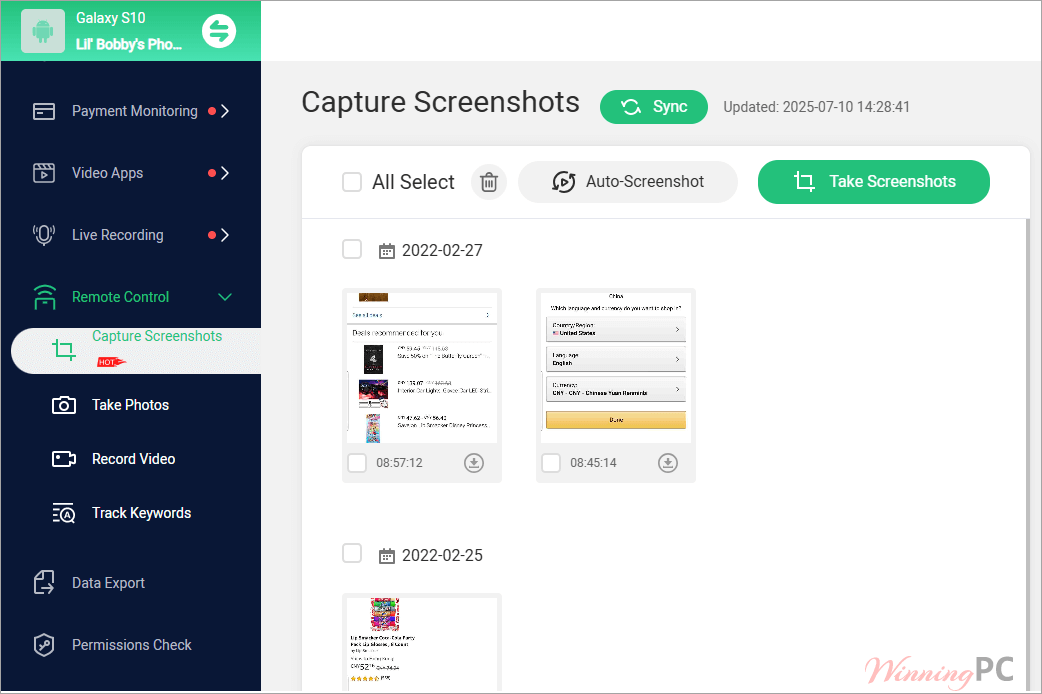Expand Payment Monitoring chevron

coord(225,111)
